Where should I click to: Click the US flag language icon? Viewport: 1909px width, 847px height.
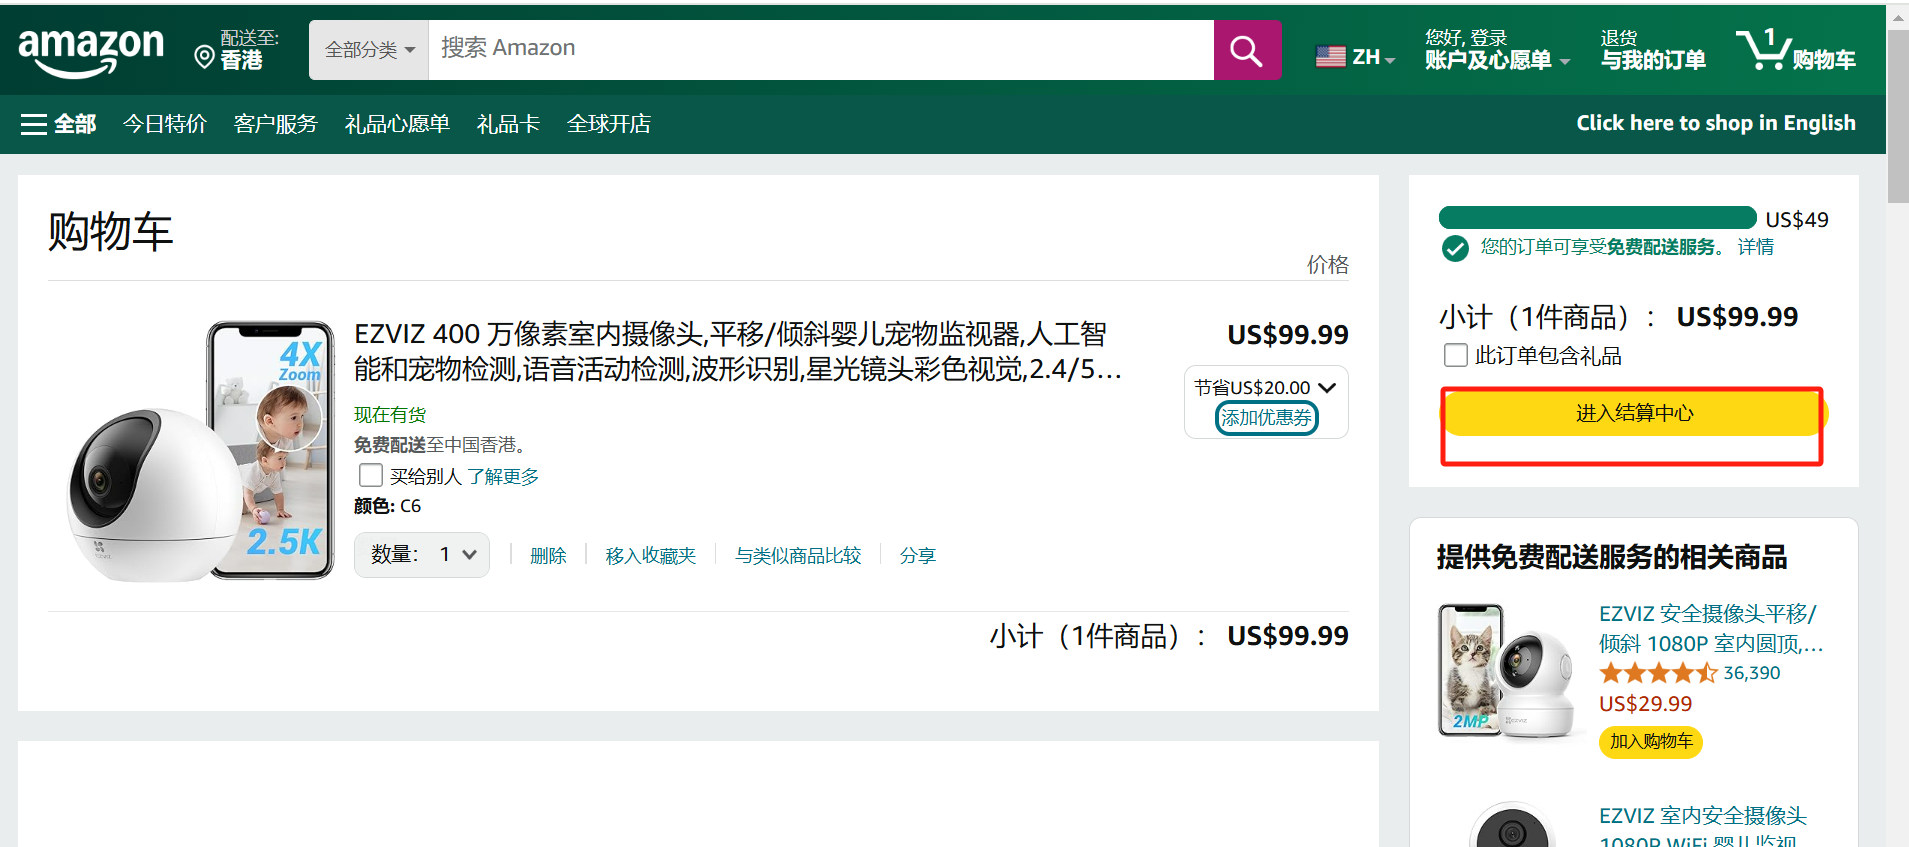tap(1330, 57)
